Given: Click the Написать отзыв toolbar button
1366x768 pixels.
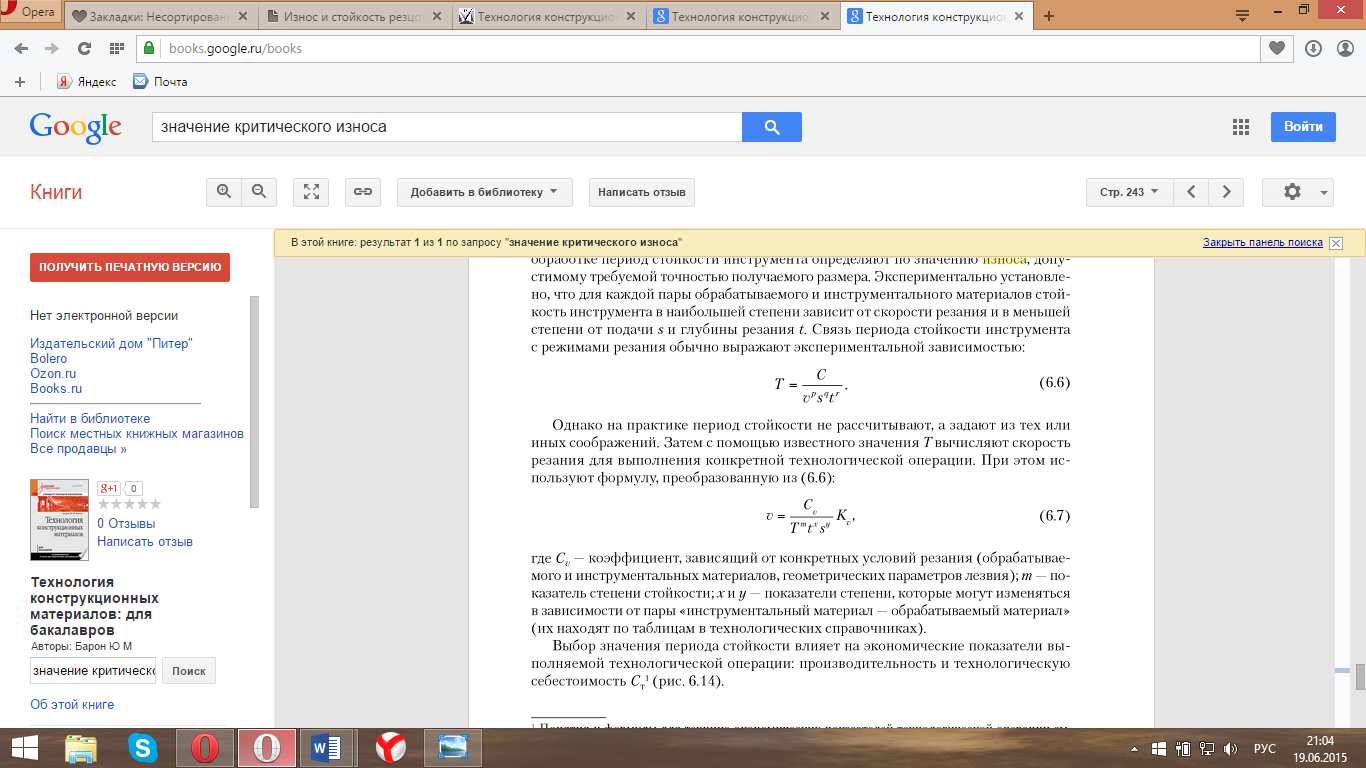Looking at the screenshot, I should point(642,192).
